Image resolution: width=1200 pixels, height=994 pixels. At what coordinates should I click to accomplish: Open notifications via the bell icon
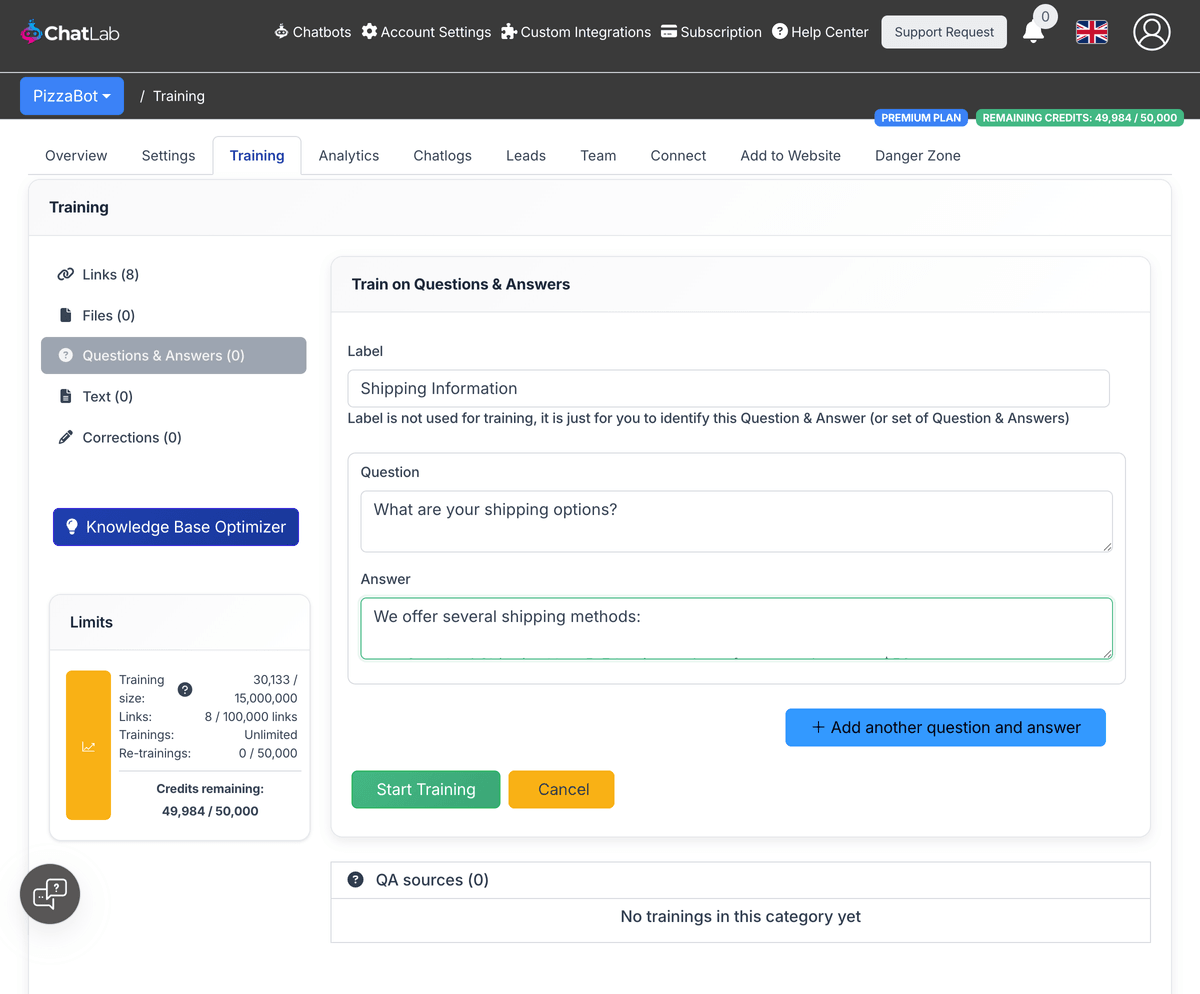click(x=1035, y=32)
